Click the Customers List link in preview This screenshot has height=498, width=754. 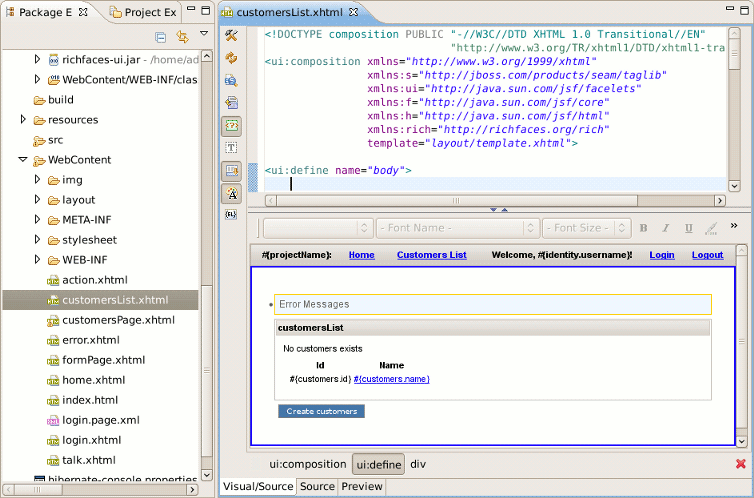431,255
